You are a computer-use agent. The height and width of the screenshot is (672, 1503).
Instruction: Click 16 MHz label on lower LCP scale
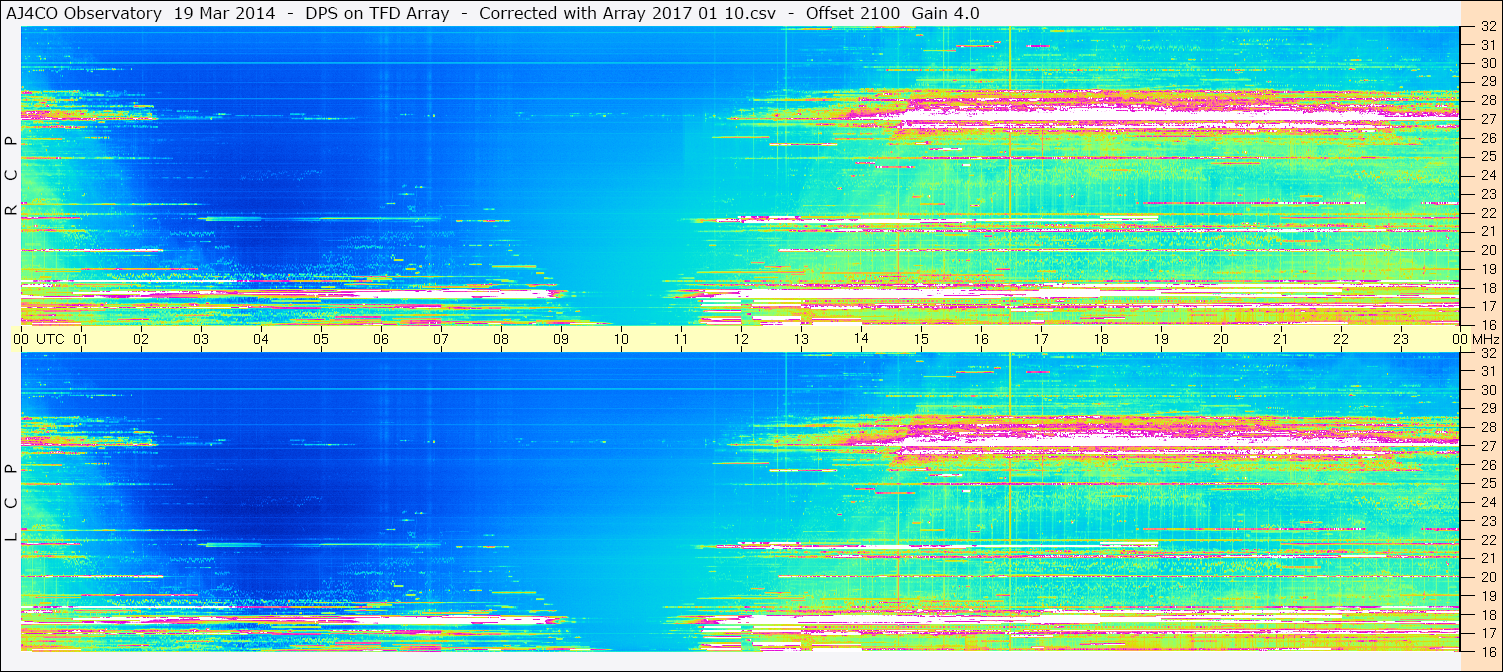point(1487,651)
